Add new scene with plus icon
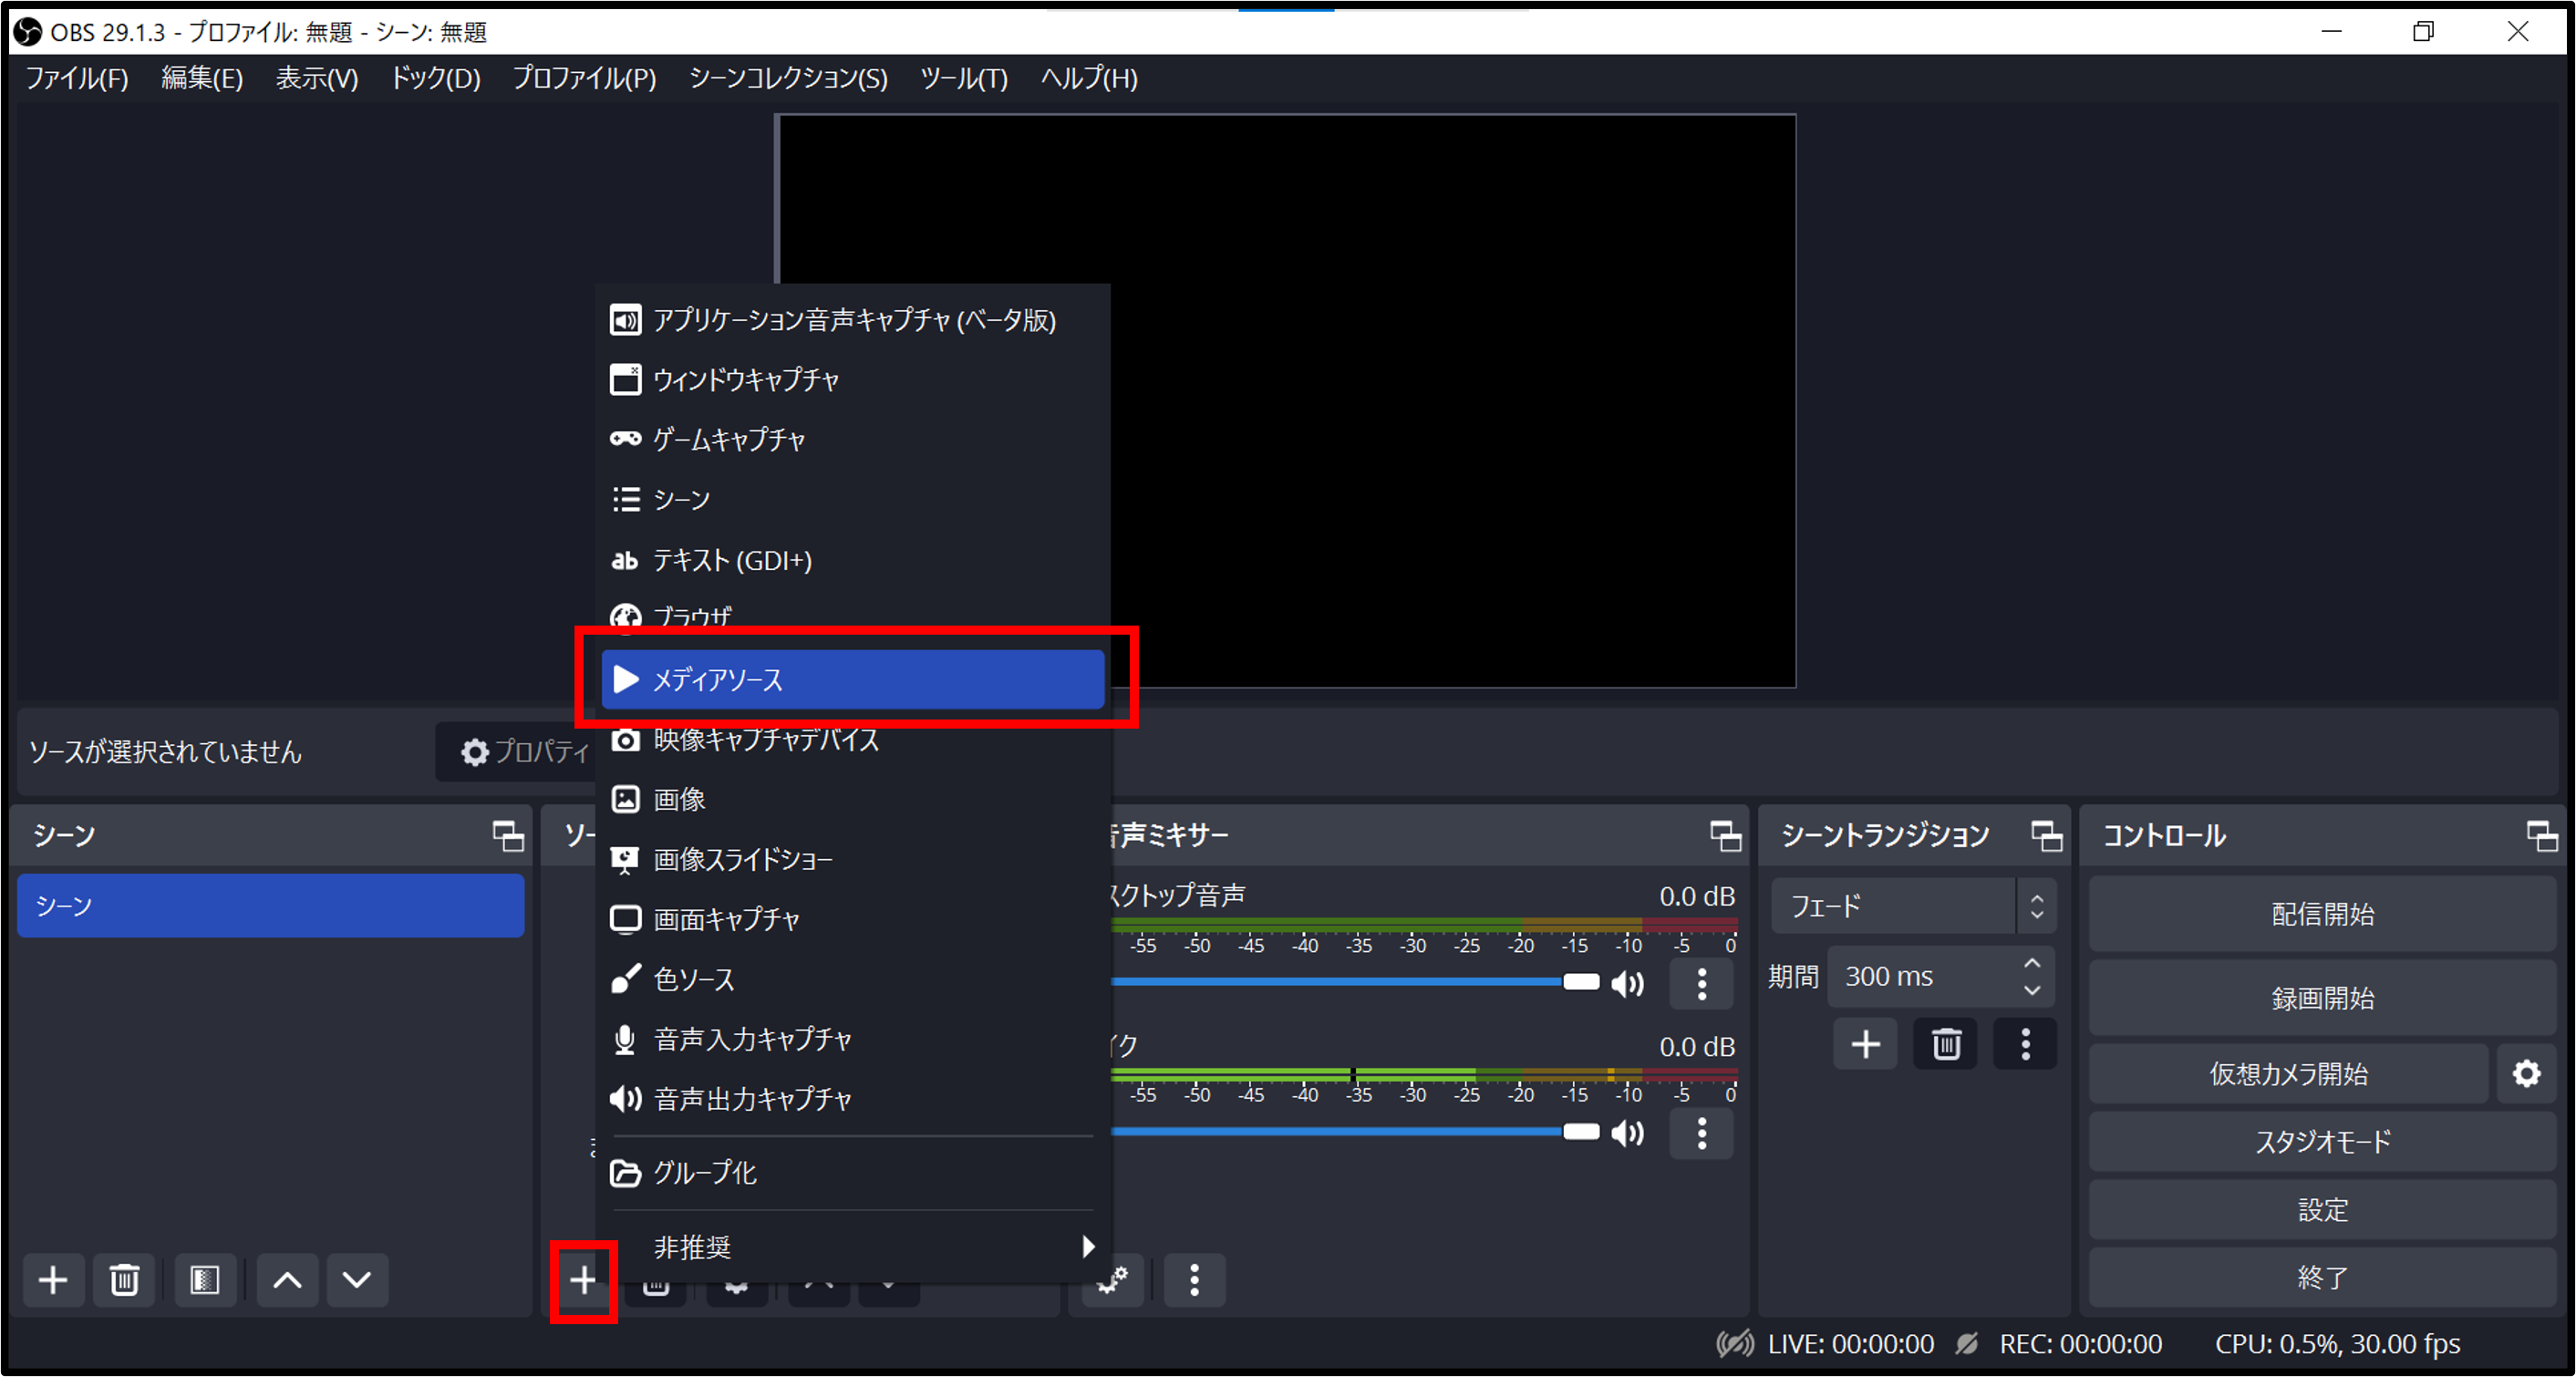Screen dimensions: 2576x1377 [x=53, y=1279]
